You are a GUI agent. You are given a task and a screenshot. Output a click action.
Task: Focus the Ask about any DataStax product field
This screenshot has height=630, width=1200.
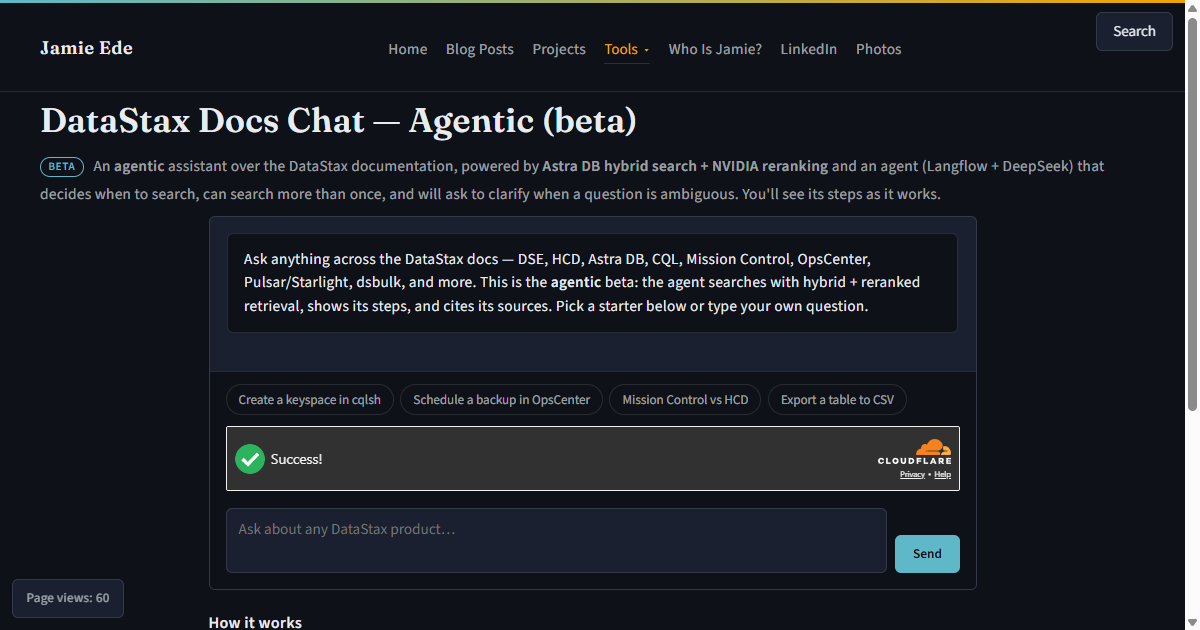click(x=556, y=540)
